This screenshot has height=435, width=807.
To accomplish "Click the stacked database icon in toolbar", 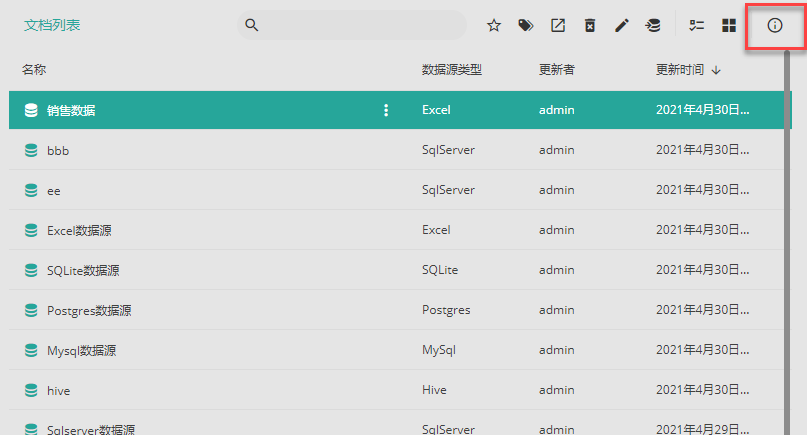I will click(x=653, y=25).
